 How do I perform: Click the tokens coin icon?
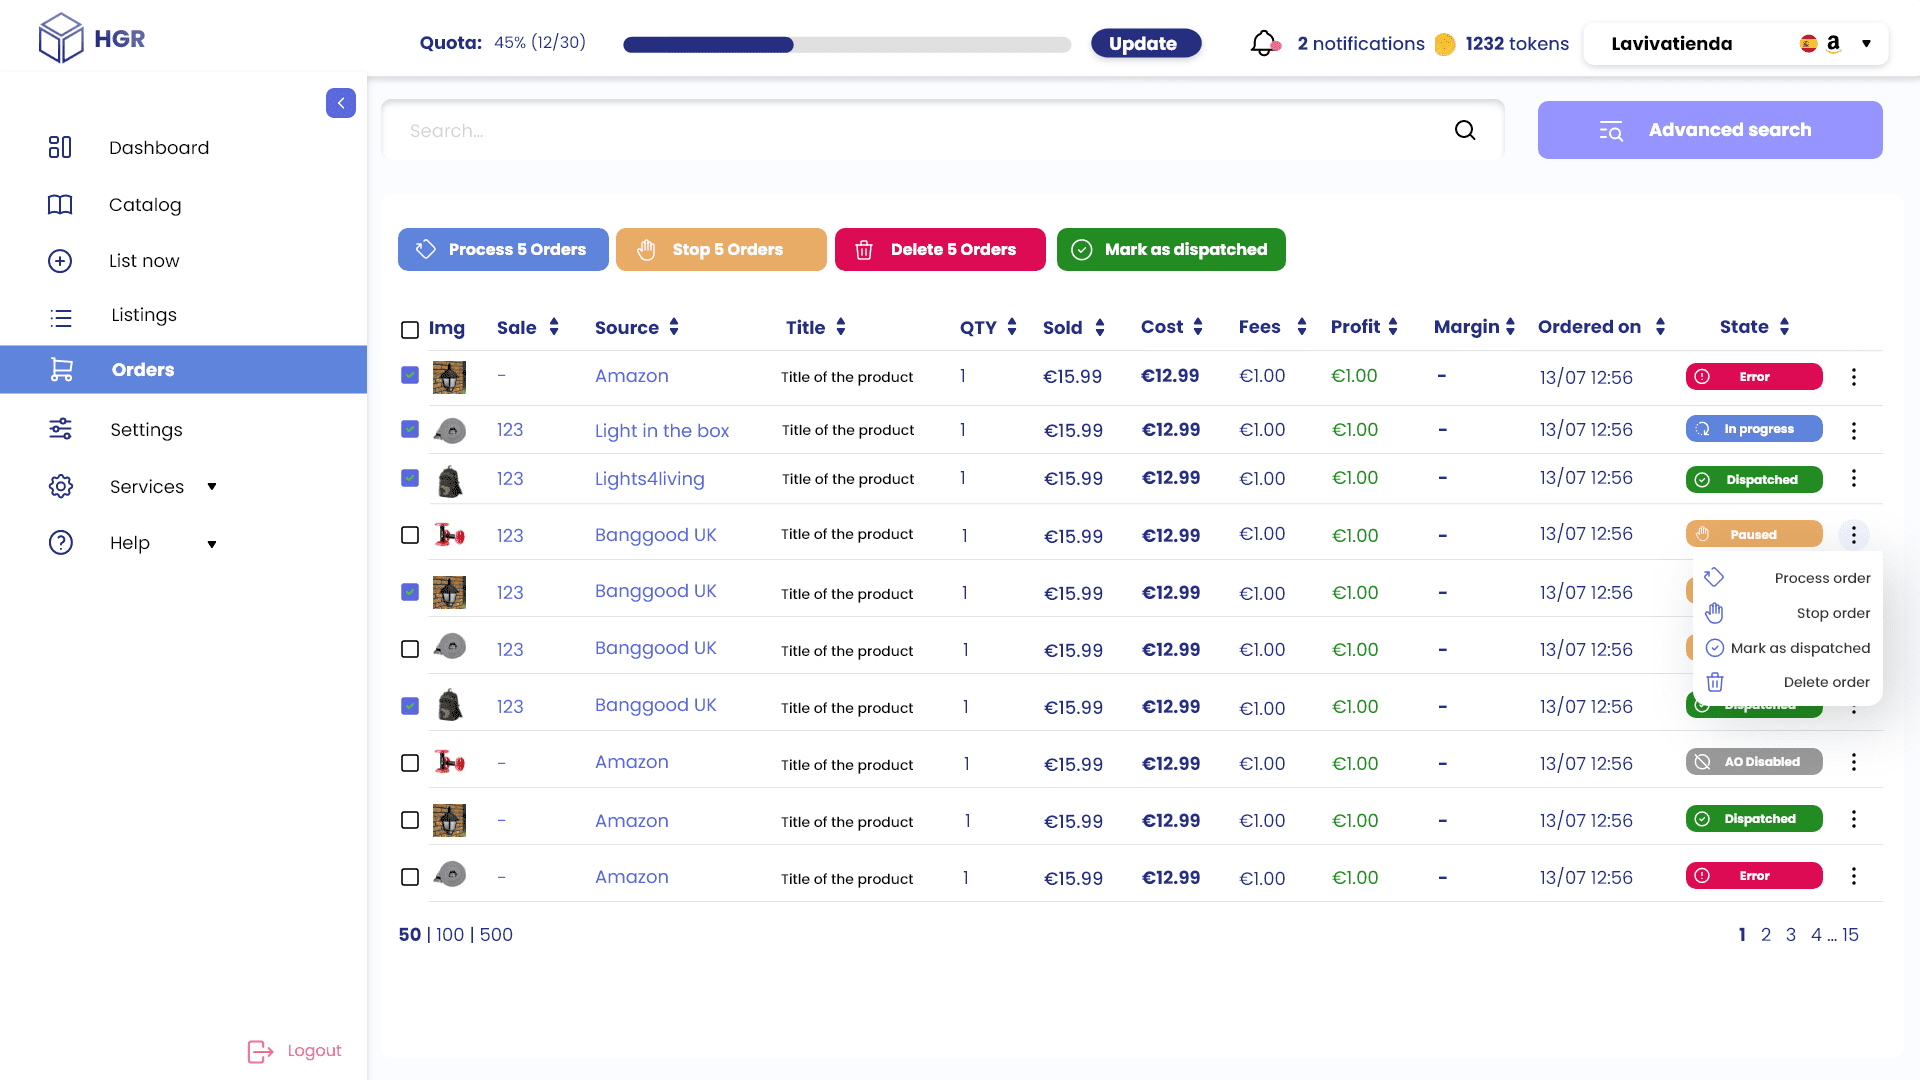[1444, 44]
